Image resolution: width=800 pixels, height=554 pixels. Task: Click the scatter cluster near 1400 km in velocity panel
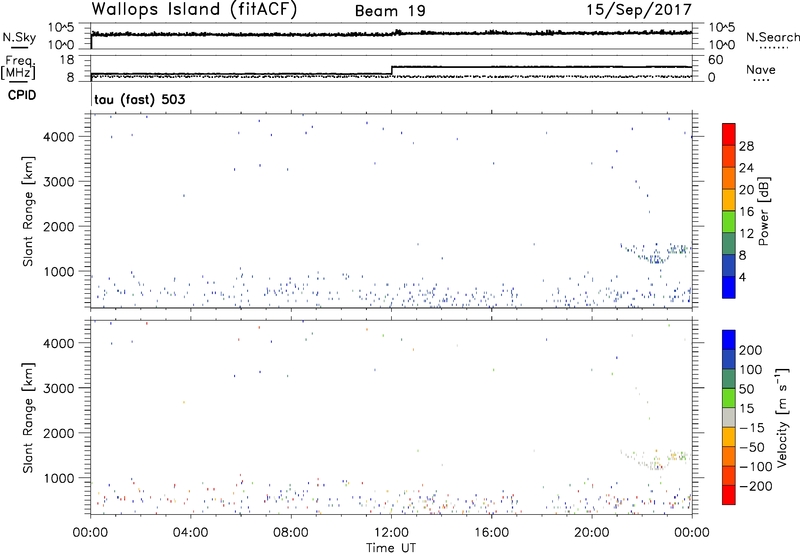pos(656,459)
